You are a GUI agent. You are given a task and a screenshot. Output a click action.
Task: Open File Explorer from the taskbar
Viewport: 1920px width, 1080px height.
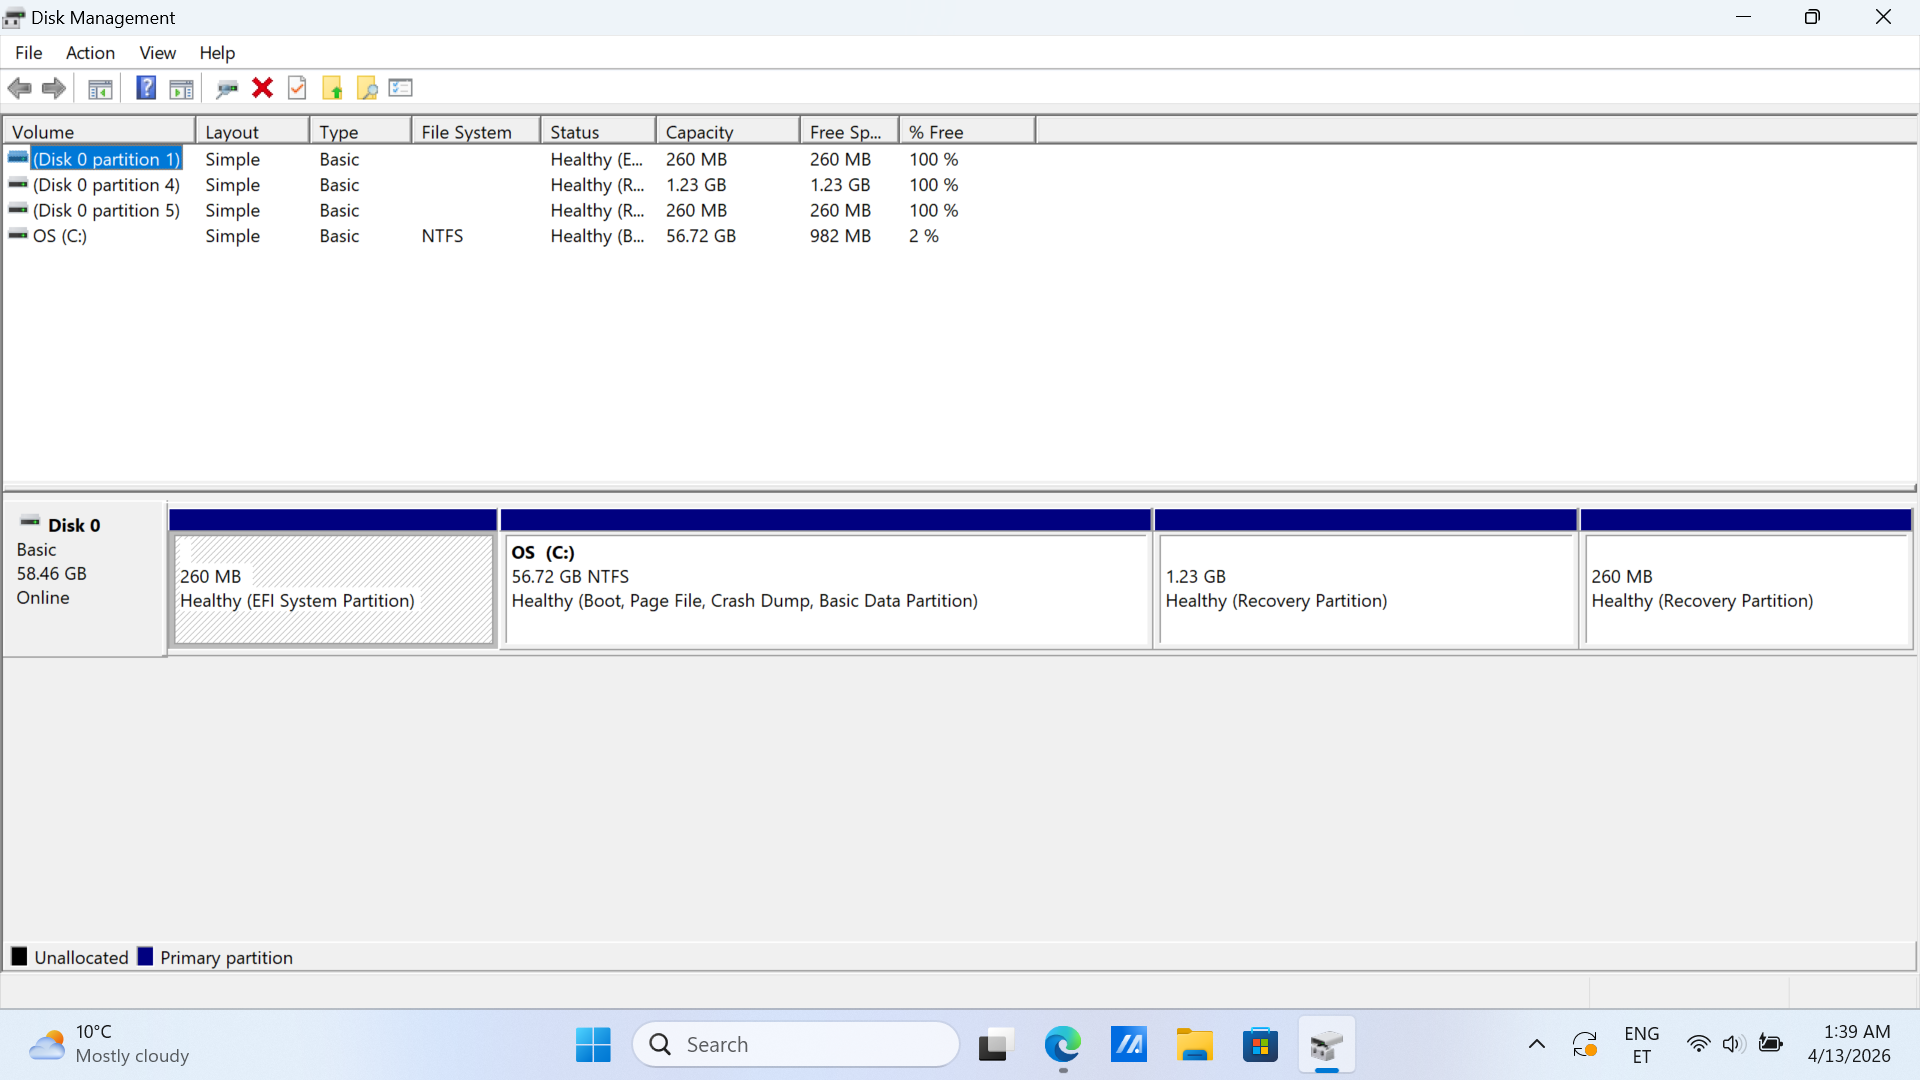coord(1194,1045)
